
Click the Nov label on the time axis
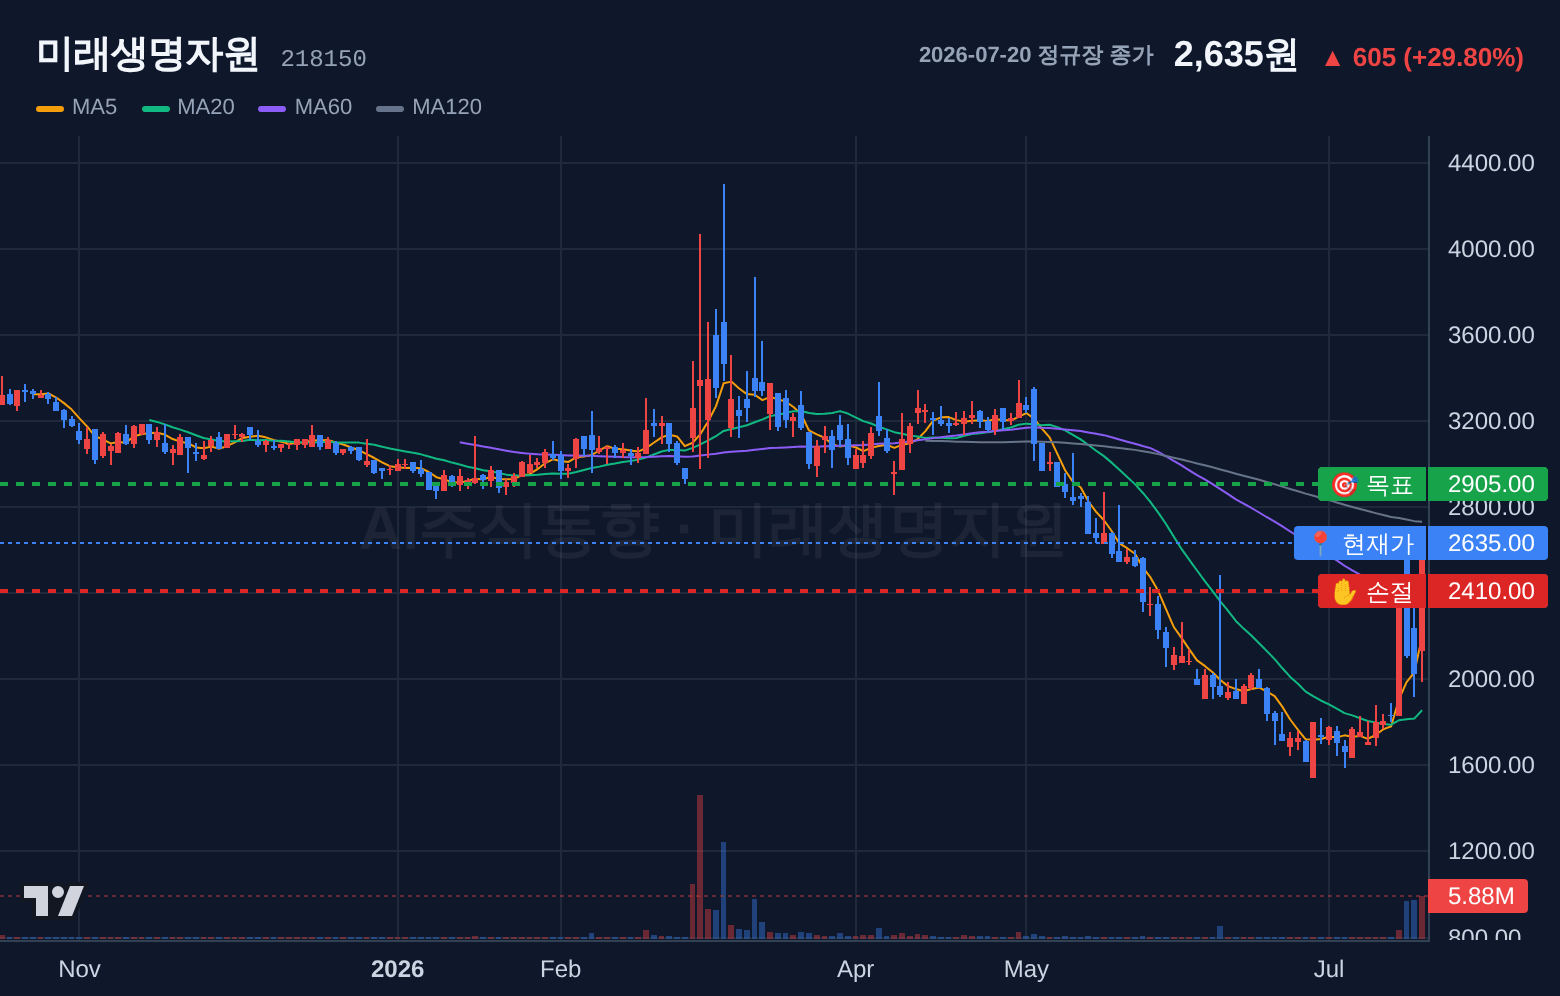coord(79,969)
